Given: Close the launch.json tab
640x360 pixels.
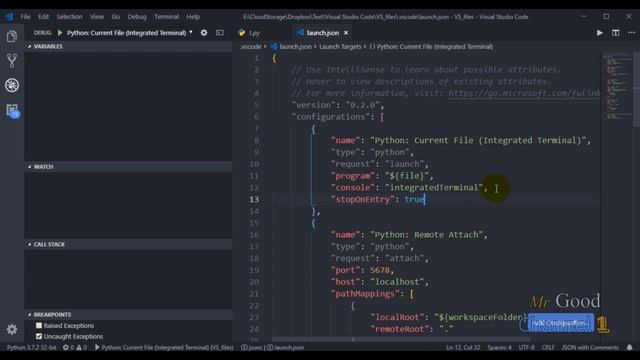Looking at the screenshot, I should [x=346, y=33].
